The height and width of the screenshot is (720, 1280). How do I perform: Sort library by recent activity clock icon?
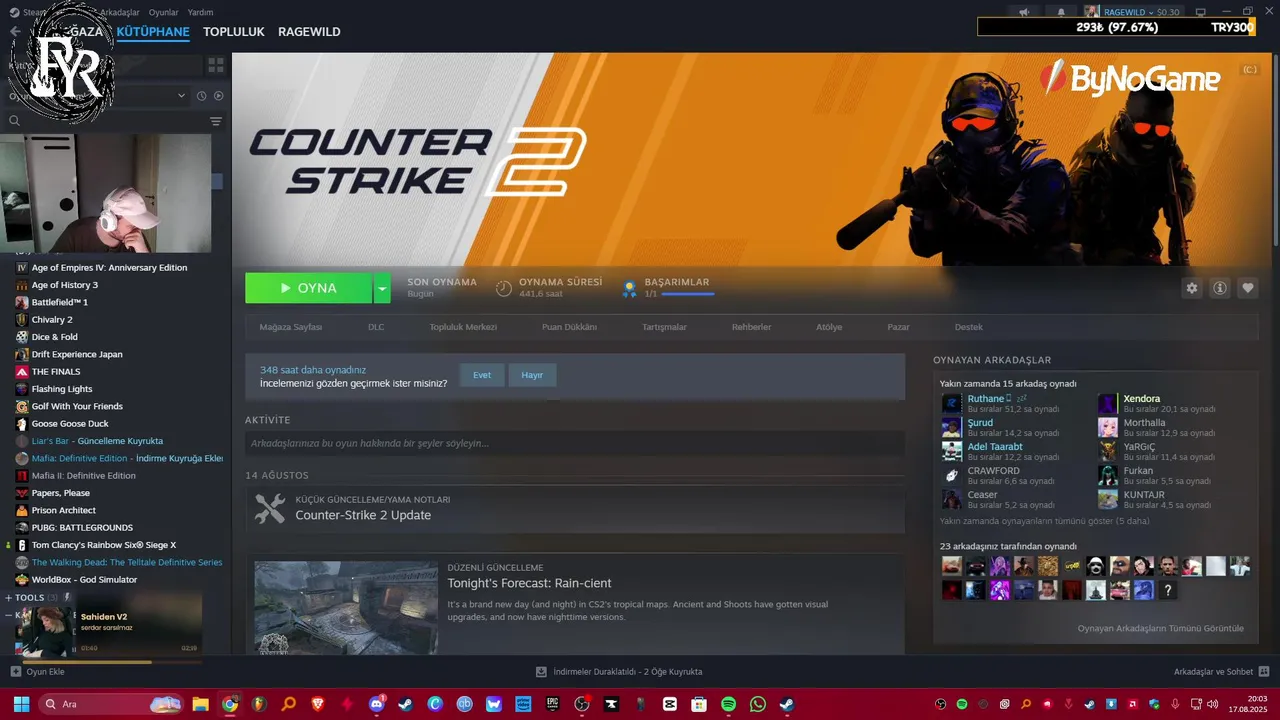click(x=201, y=96)
